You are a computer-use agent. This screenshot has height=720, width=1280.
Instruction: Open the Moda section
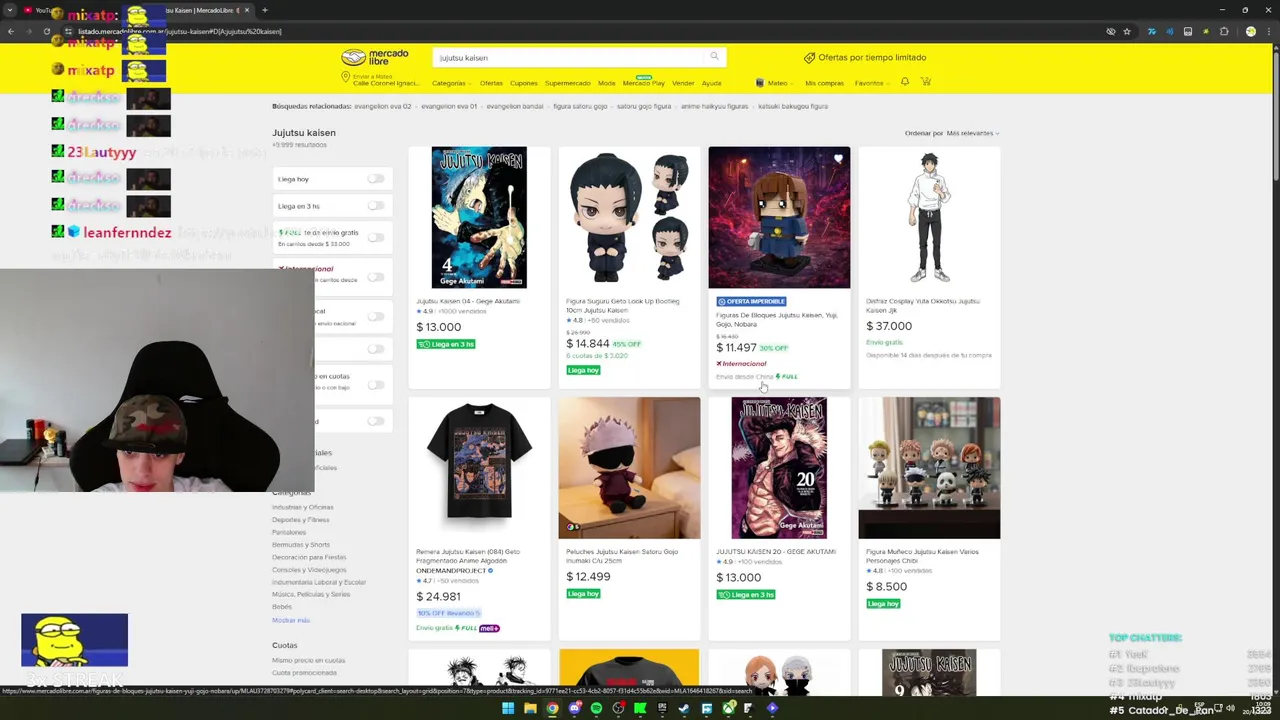click(x=607, y=83)
